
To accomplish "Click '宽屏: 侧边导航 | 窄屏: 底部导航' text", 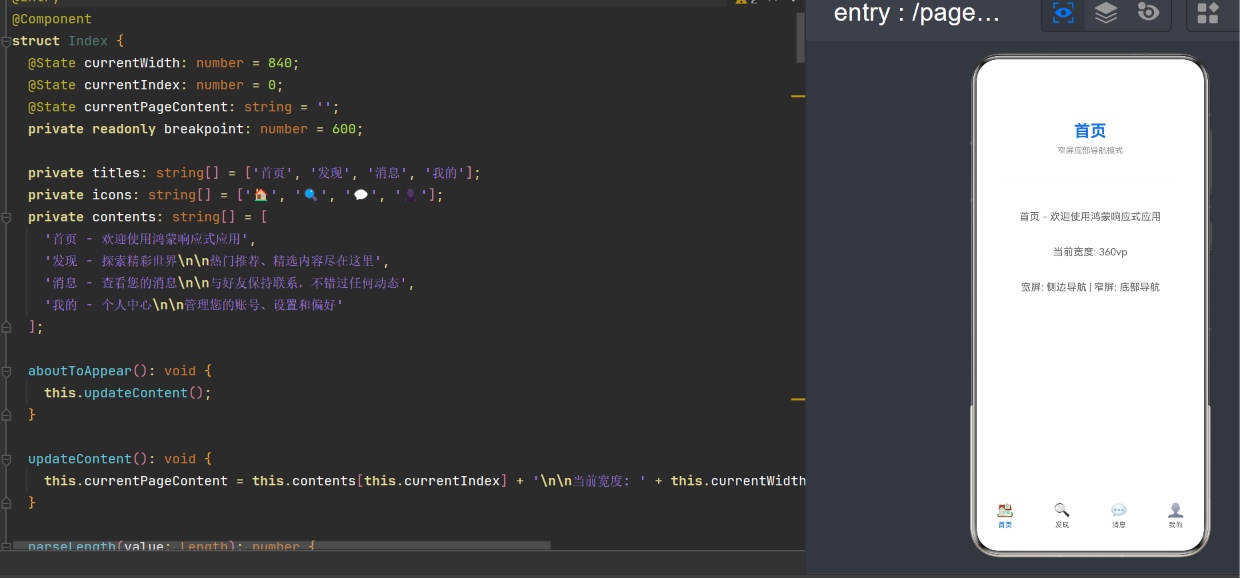I will tap(1090, 287).
